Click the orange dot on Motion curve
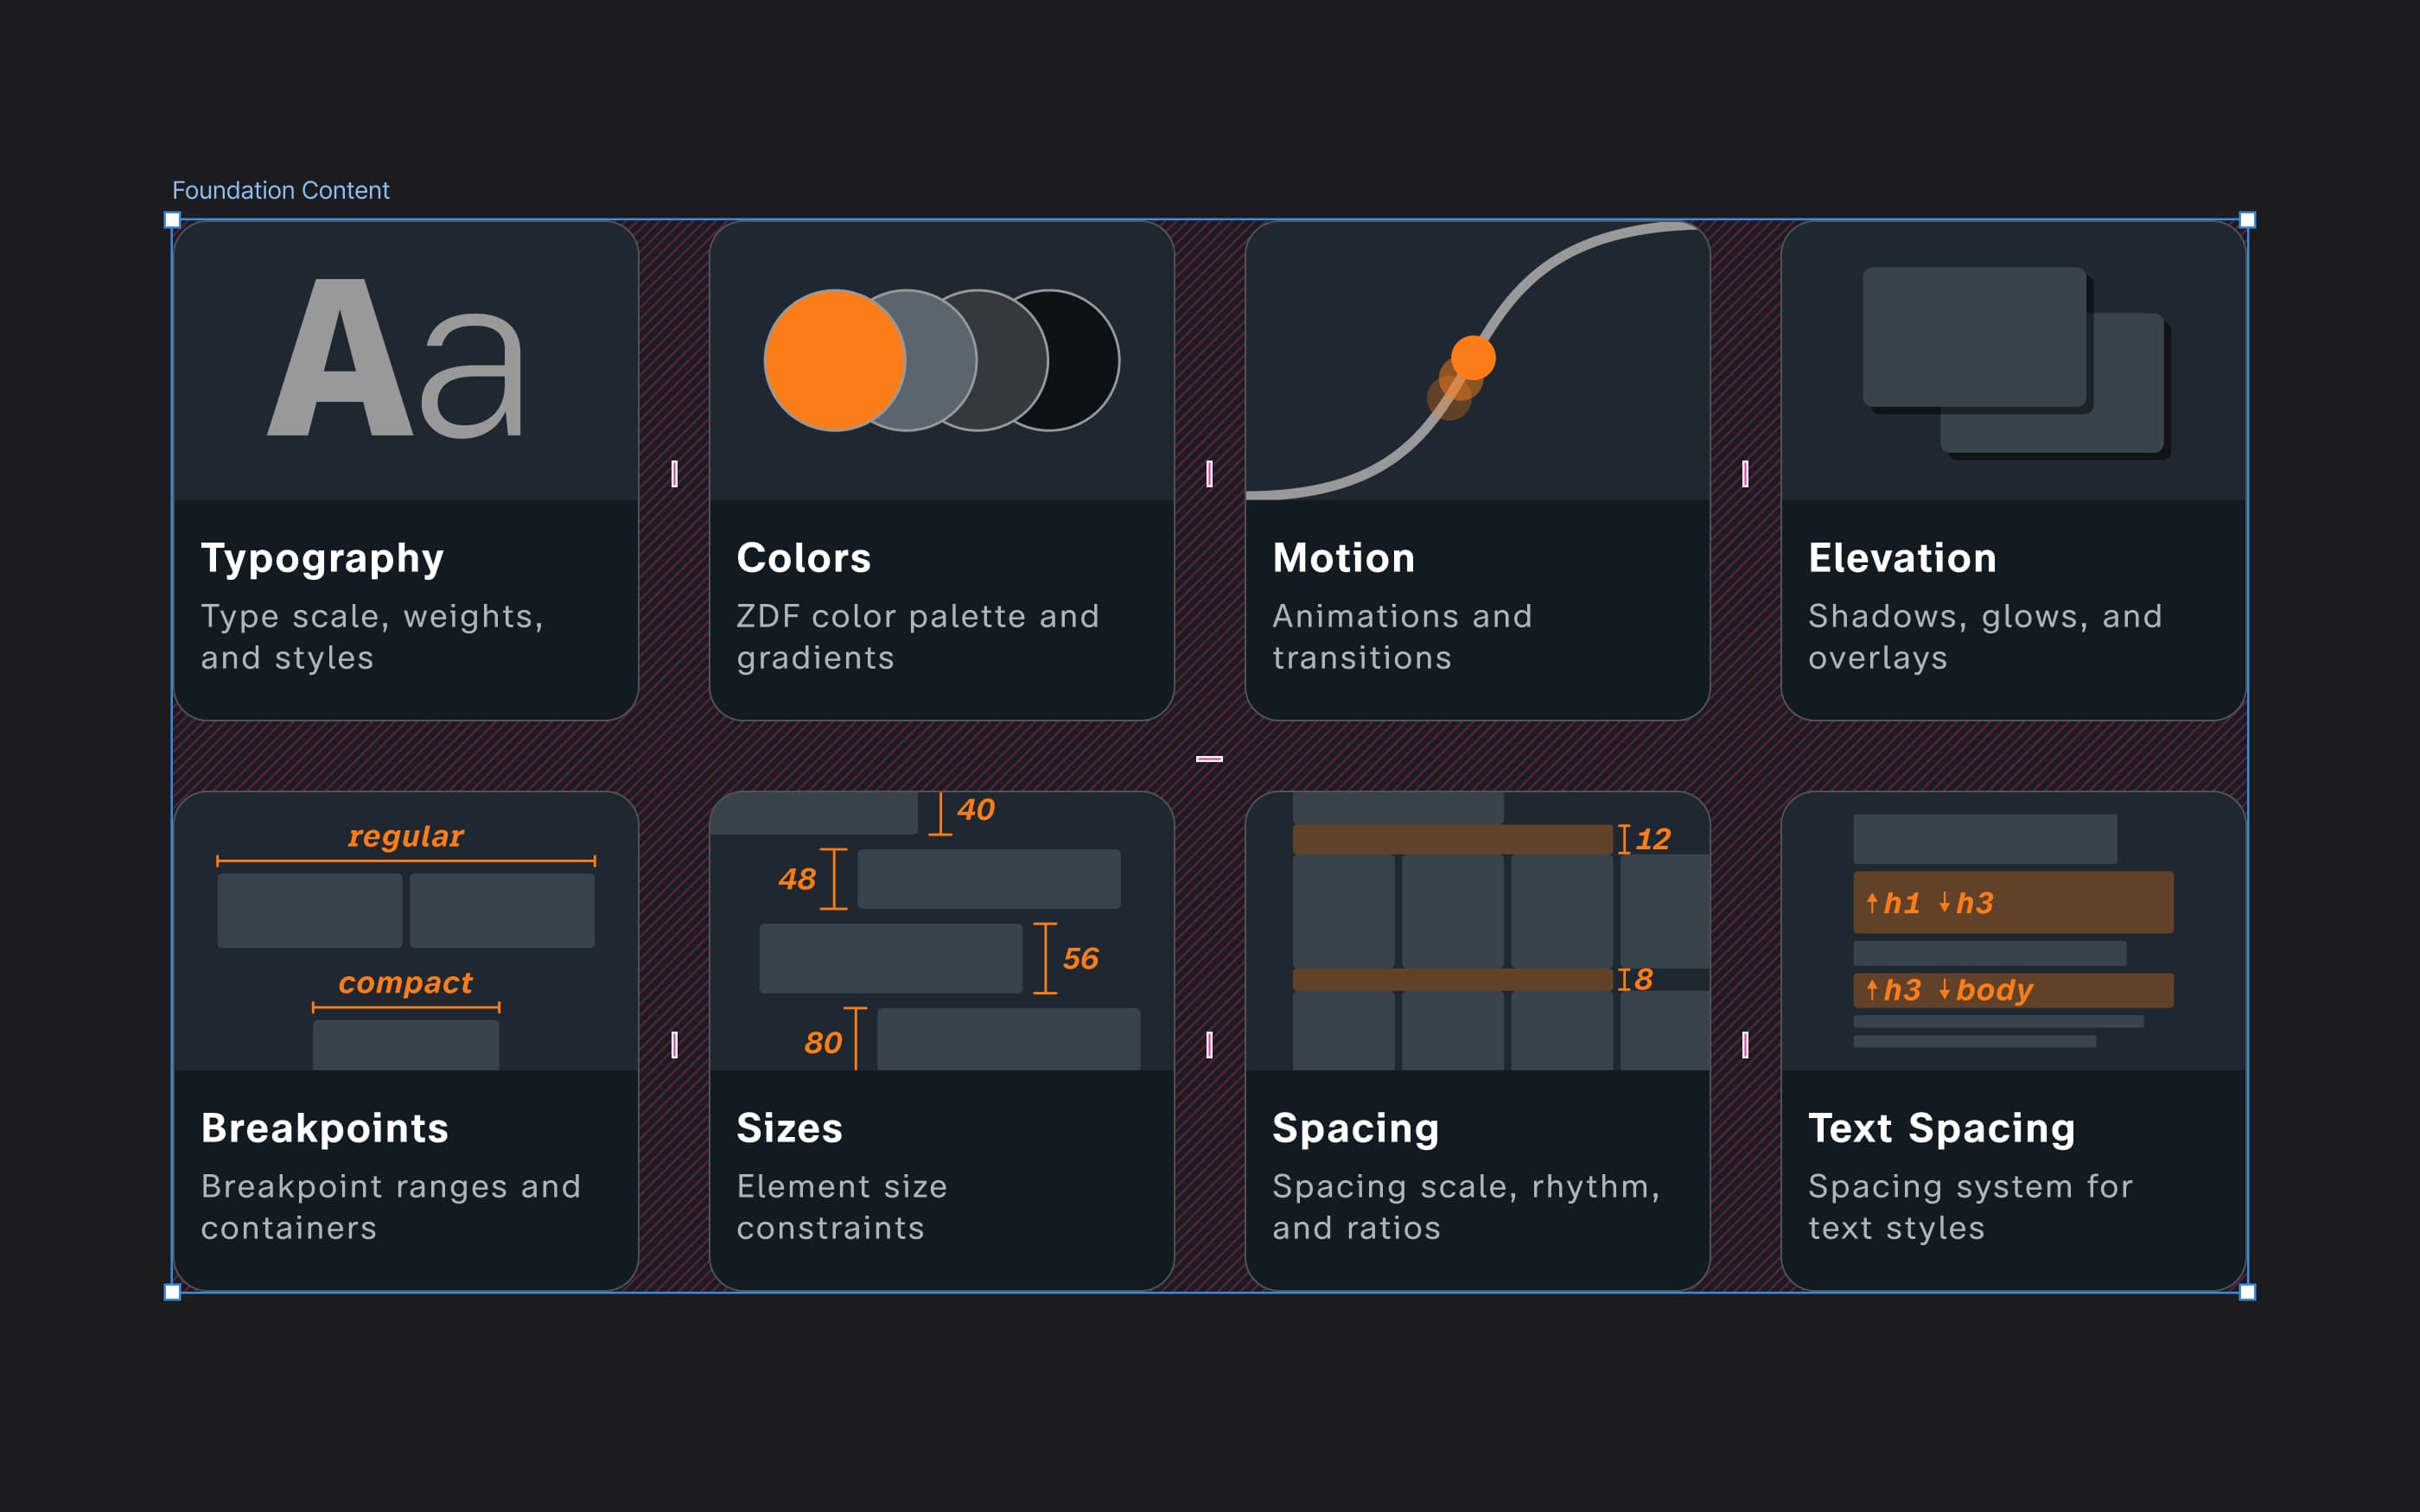 click(x=1473, y=357)
